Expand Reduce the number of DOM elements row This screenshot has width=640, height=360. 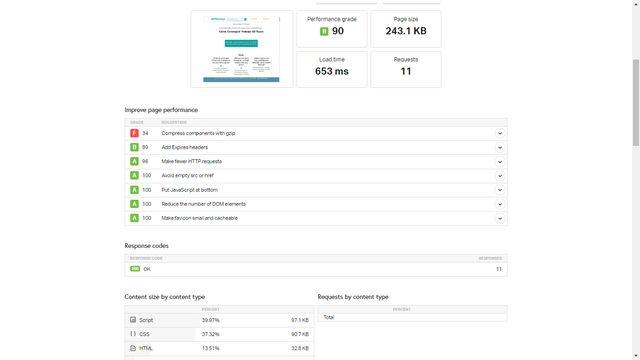[500, 204]
